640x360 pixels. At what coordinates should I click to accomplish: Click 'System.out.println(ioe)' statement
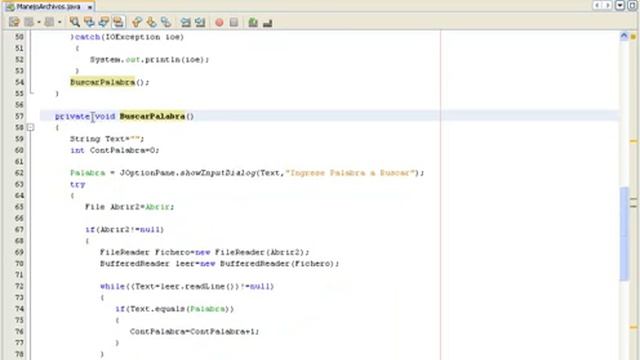point(149,60)
